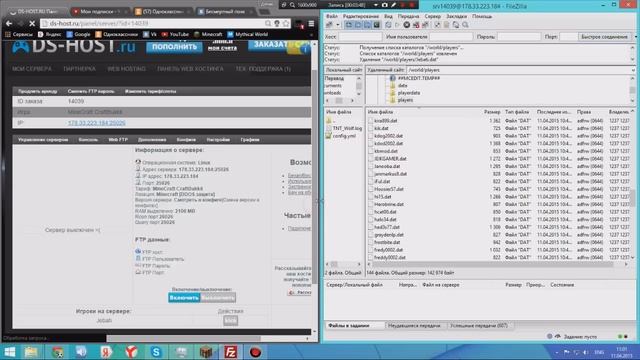Sort remote files by Размер column
The width and height of the screenshot is (640, 360).
[492, 111]
